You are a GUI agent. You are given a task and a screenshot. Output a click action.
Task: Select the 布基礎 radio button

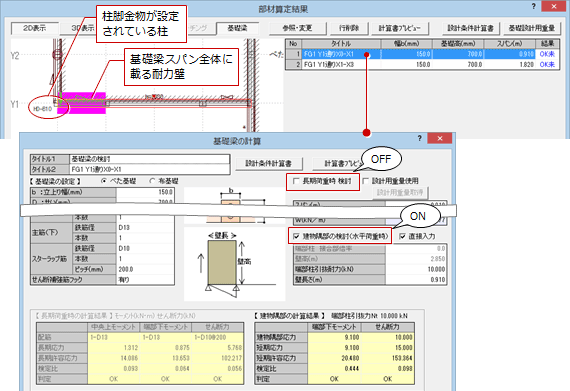coord(152,181)
